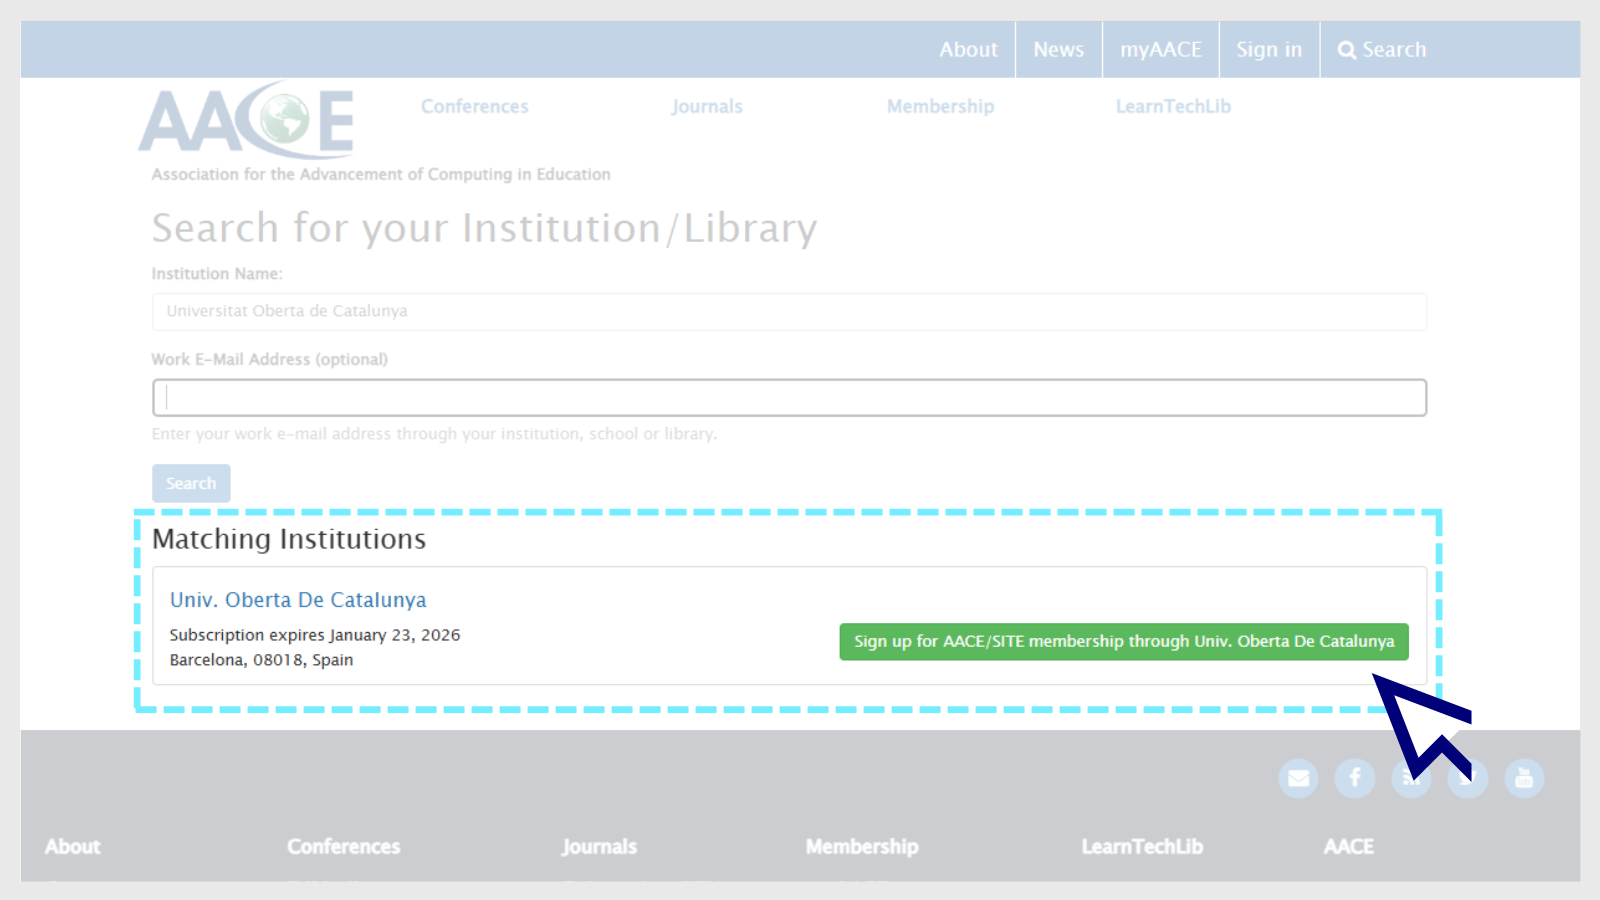
Task: Open the RSS feed icon in footer
Action: pyautogui.click(x=1411, y=778)
